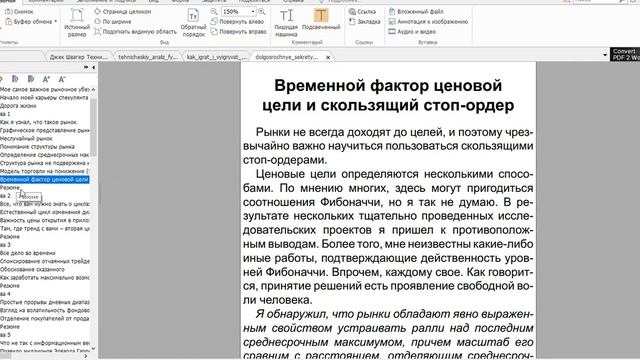Switch to Джек Швагер document tab
Screen dimensions: 640x360
tap(78, 57)
